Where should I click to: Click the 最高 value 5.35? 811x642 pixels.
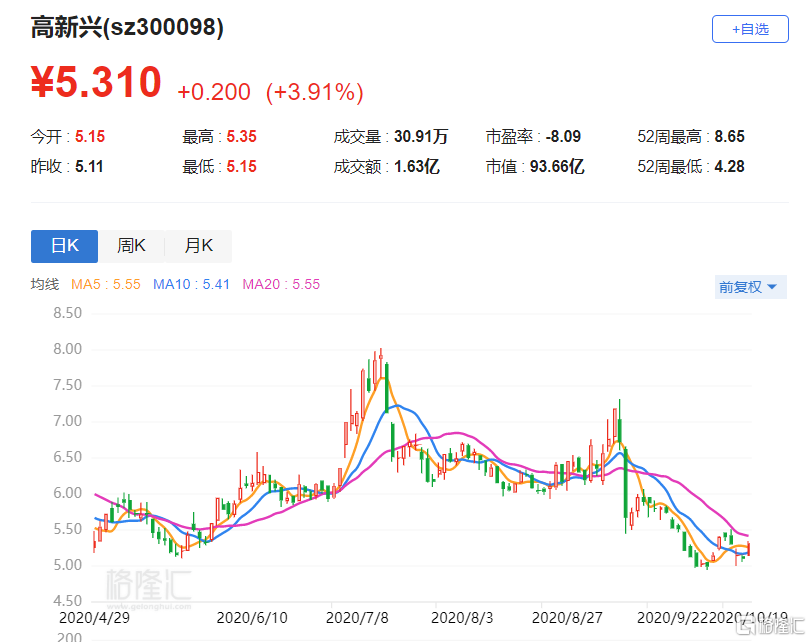click(242, 137)
